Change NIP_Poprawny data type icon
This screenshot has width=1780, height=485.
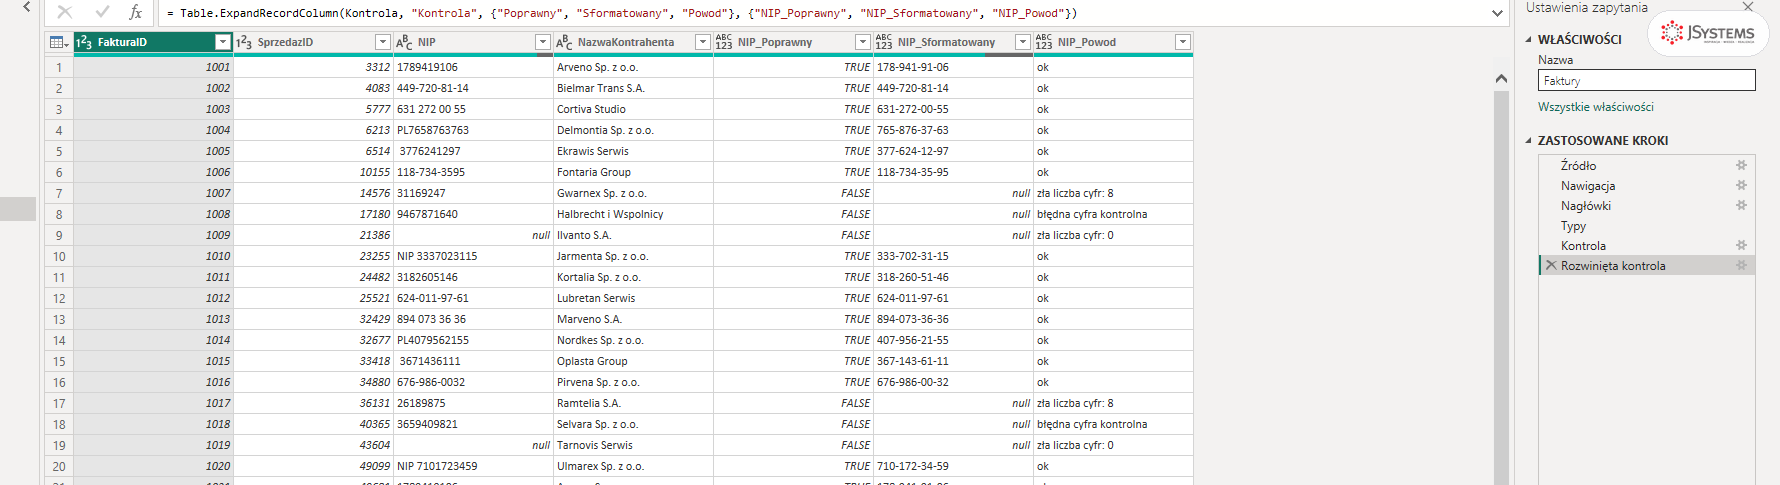pos(724,42)
